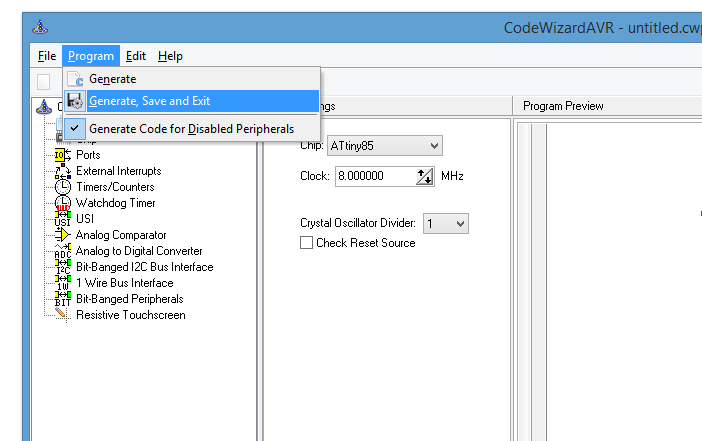Select USI tree node

click(85, 219)
